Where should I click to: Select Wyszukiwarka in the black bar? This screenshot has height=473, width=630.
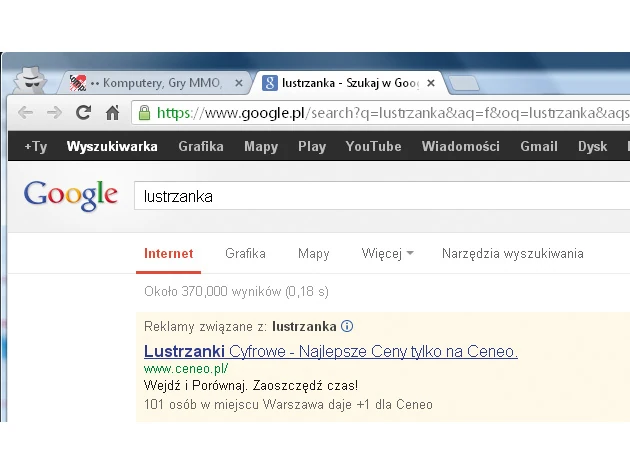click(112, 146)
